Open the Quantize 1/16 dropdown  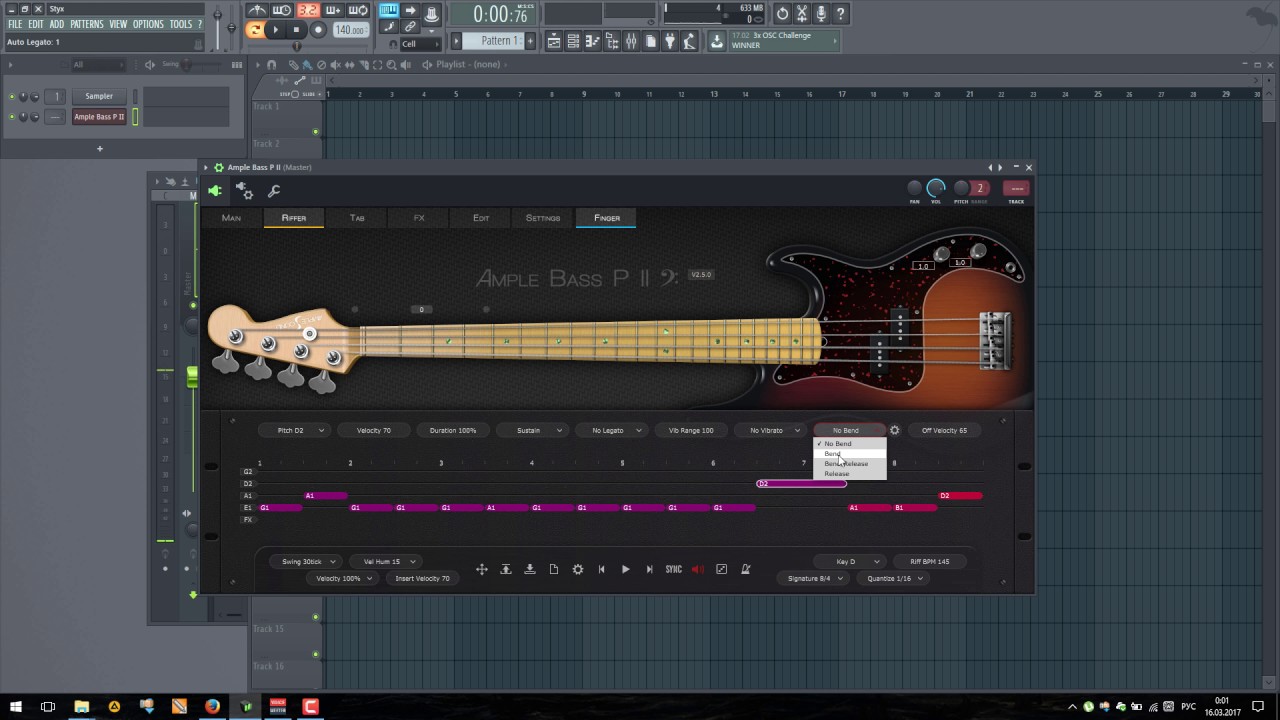click(x=893, y=578)
